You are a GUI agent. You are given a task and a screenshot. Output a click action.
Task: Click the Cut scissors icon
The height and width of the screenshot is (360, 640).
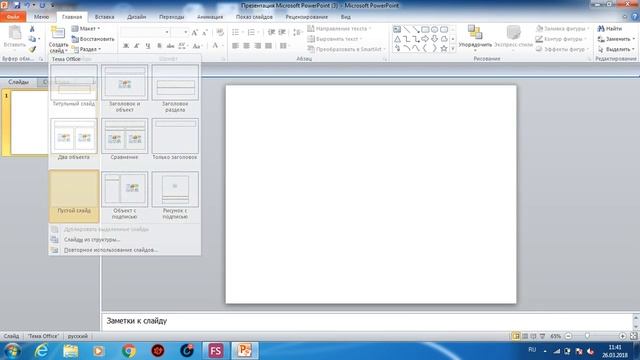click(x=32, y=29)
